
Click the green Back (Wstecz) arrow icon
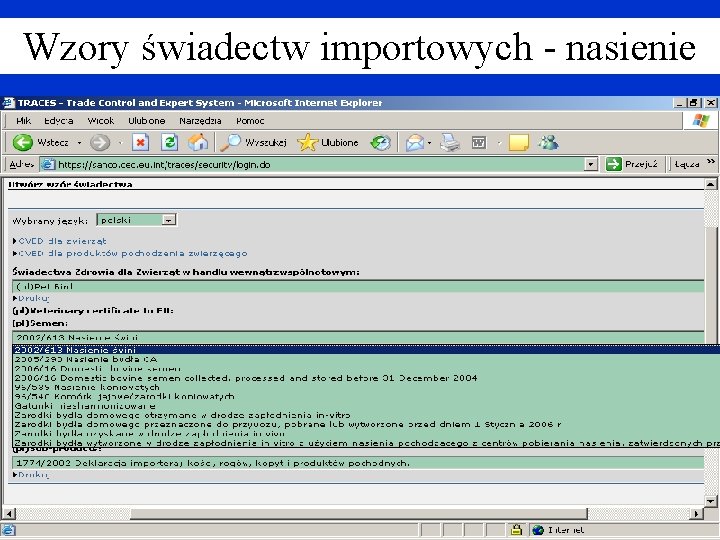pos(22,143)
